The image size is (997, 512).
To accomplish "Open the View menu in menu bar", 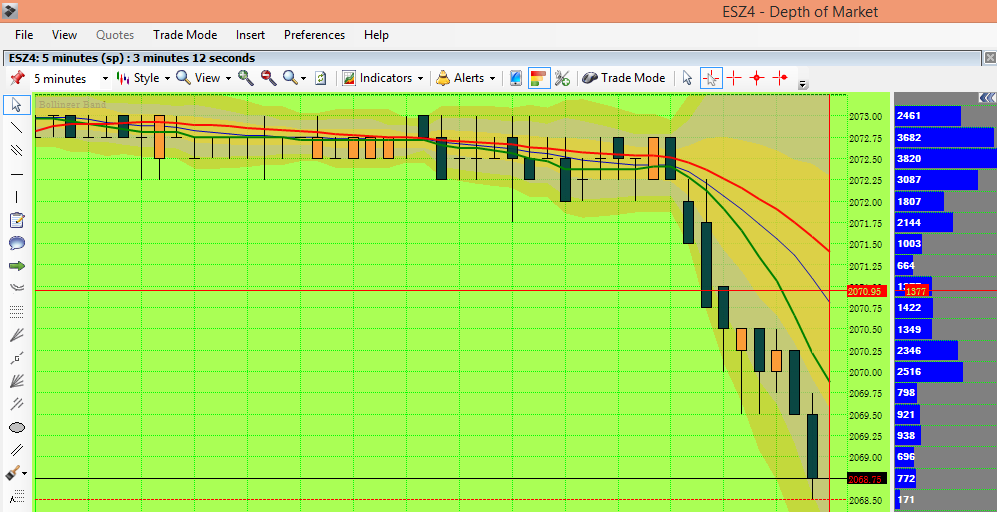I will [64, 35].
